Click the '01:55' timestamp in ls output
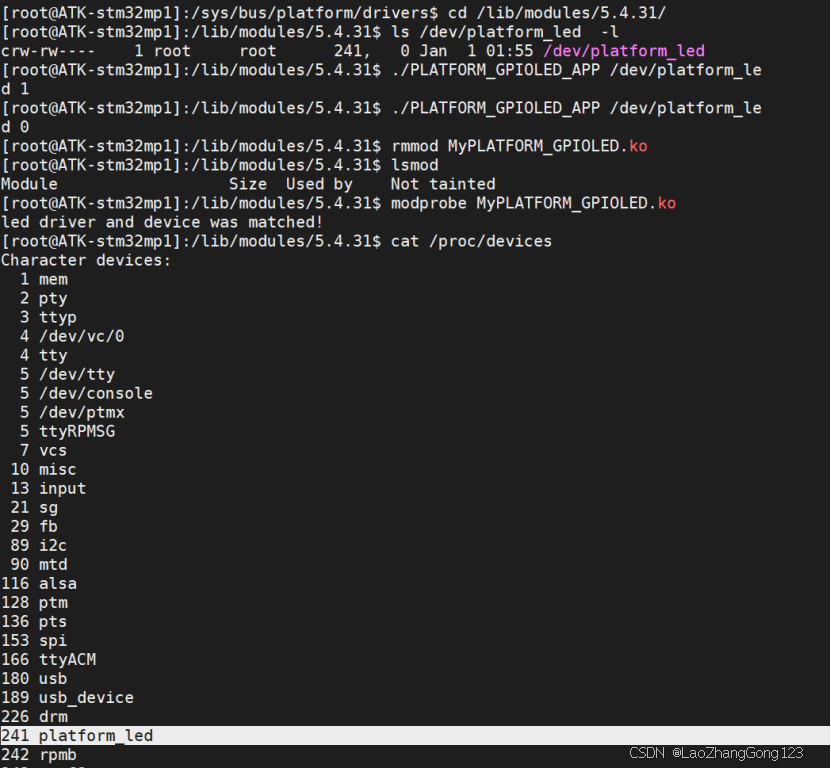Image resolution: width=831 pixels, height=769 pixels. point(509,51)
